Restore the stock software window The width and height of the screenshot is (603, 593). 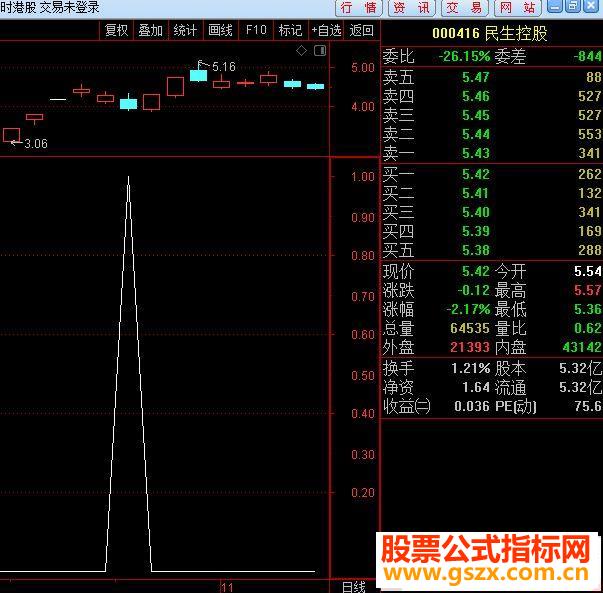[x=573, y=6]
